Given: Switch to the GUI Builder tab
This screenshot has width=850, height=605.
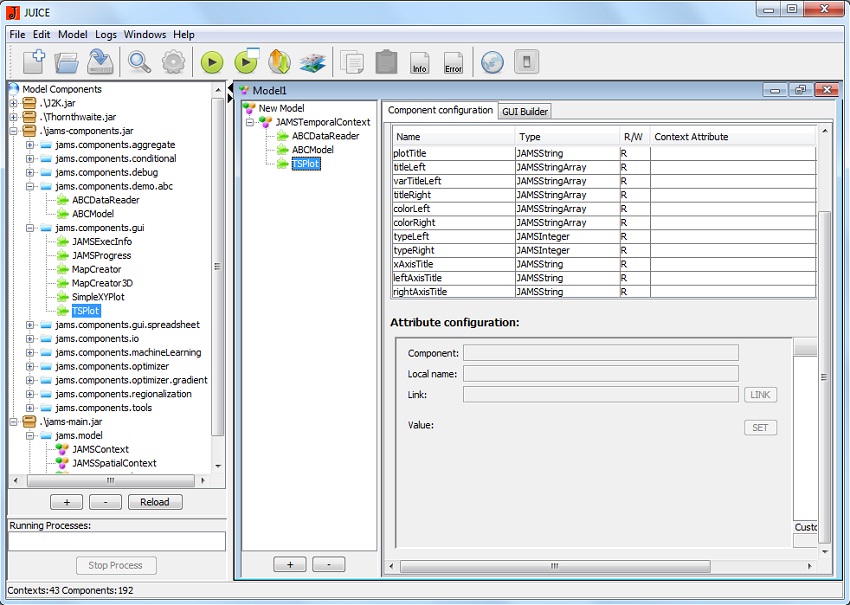Looking at the screenshot, I should tap(525, 111).
